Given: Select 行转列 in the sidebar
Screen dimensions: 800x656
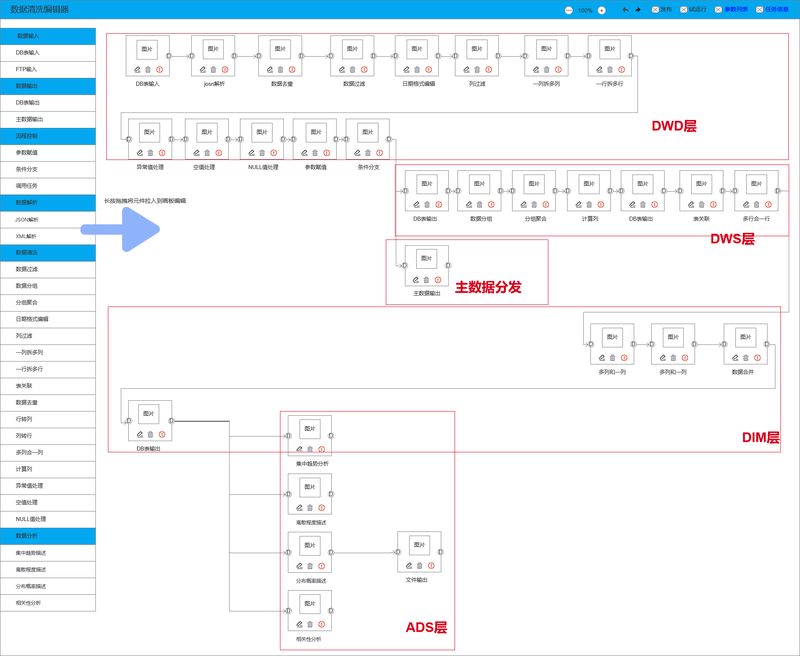Looking at the screenshot, I should (48, 419).
